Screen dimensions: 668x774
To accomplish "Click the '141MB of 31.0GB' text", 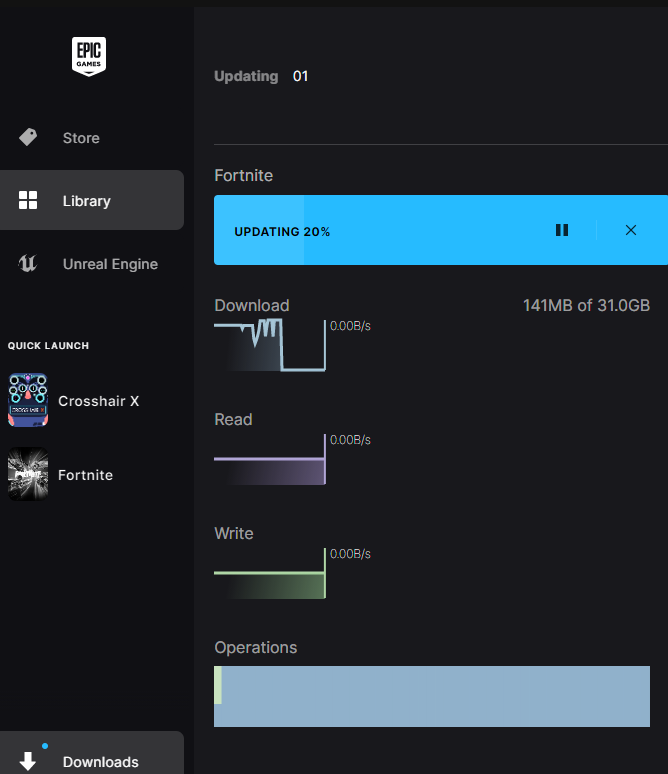I will point(587,305).
